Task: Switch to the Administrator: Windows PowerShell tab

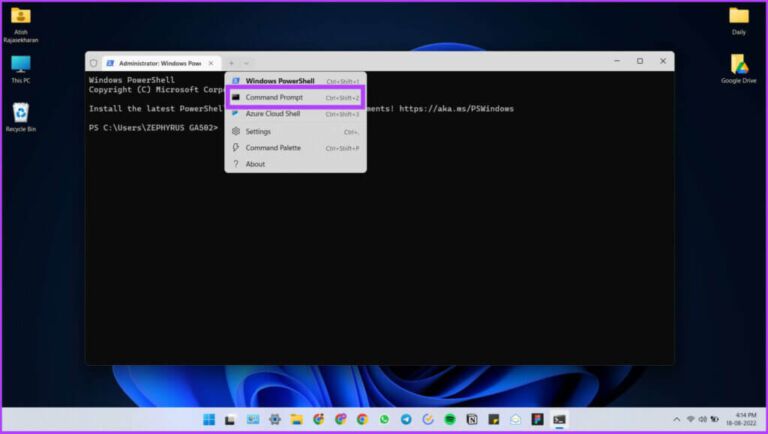Action: (161, 63)
